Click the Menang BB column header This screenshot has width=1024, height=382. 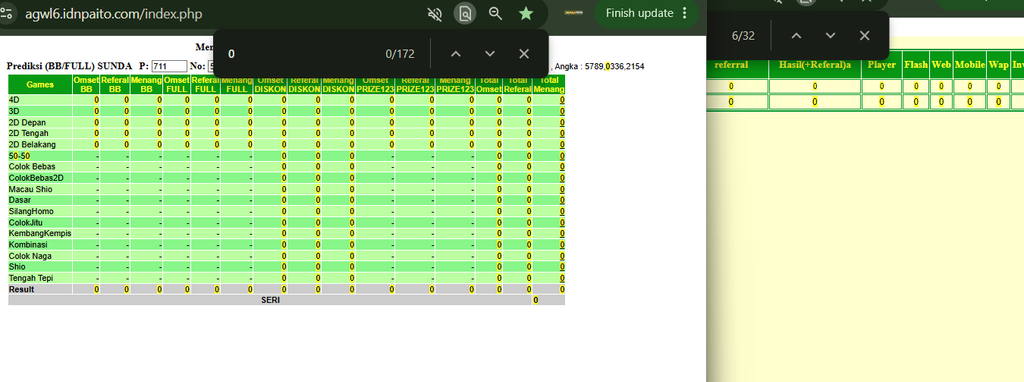[x=146, y=84]
